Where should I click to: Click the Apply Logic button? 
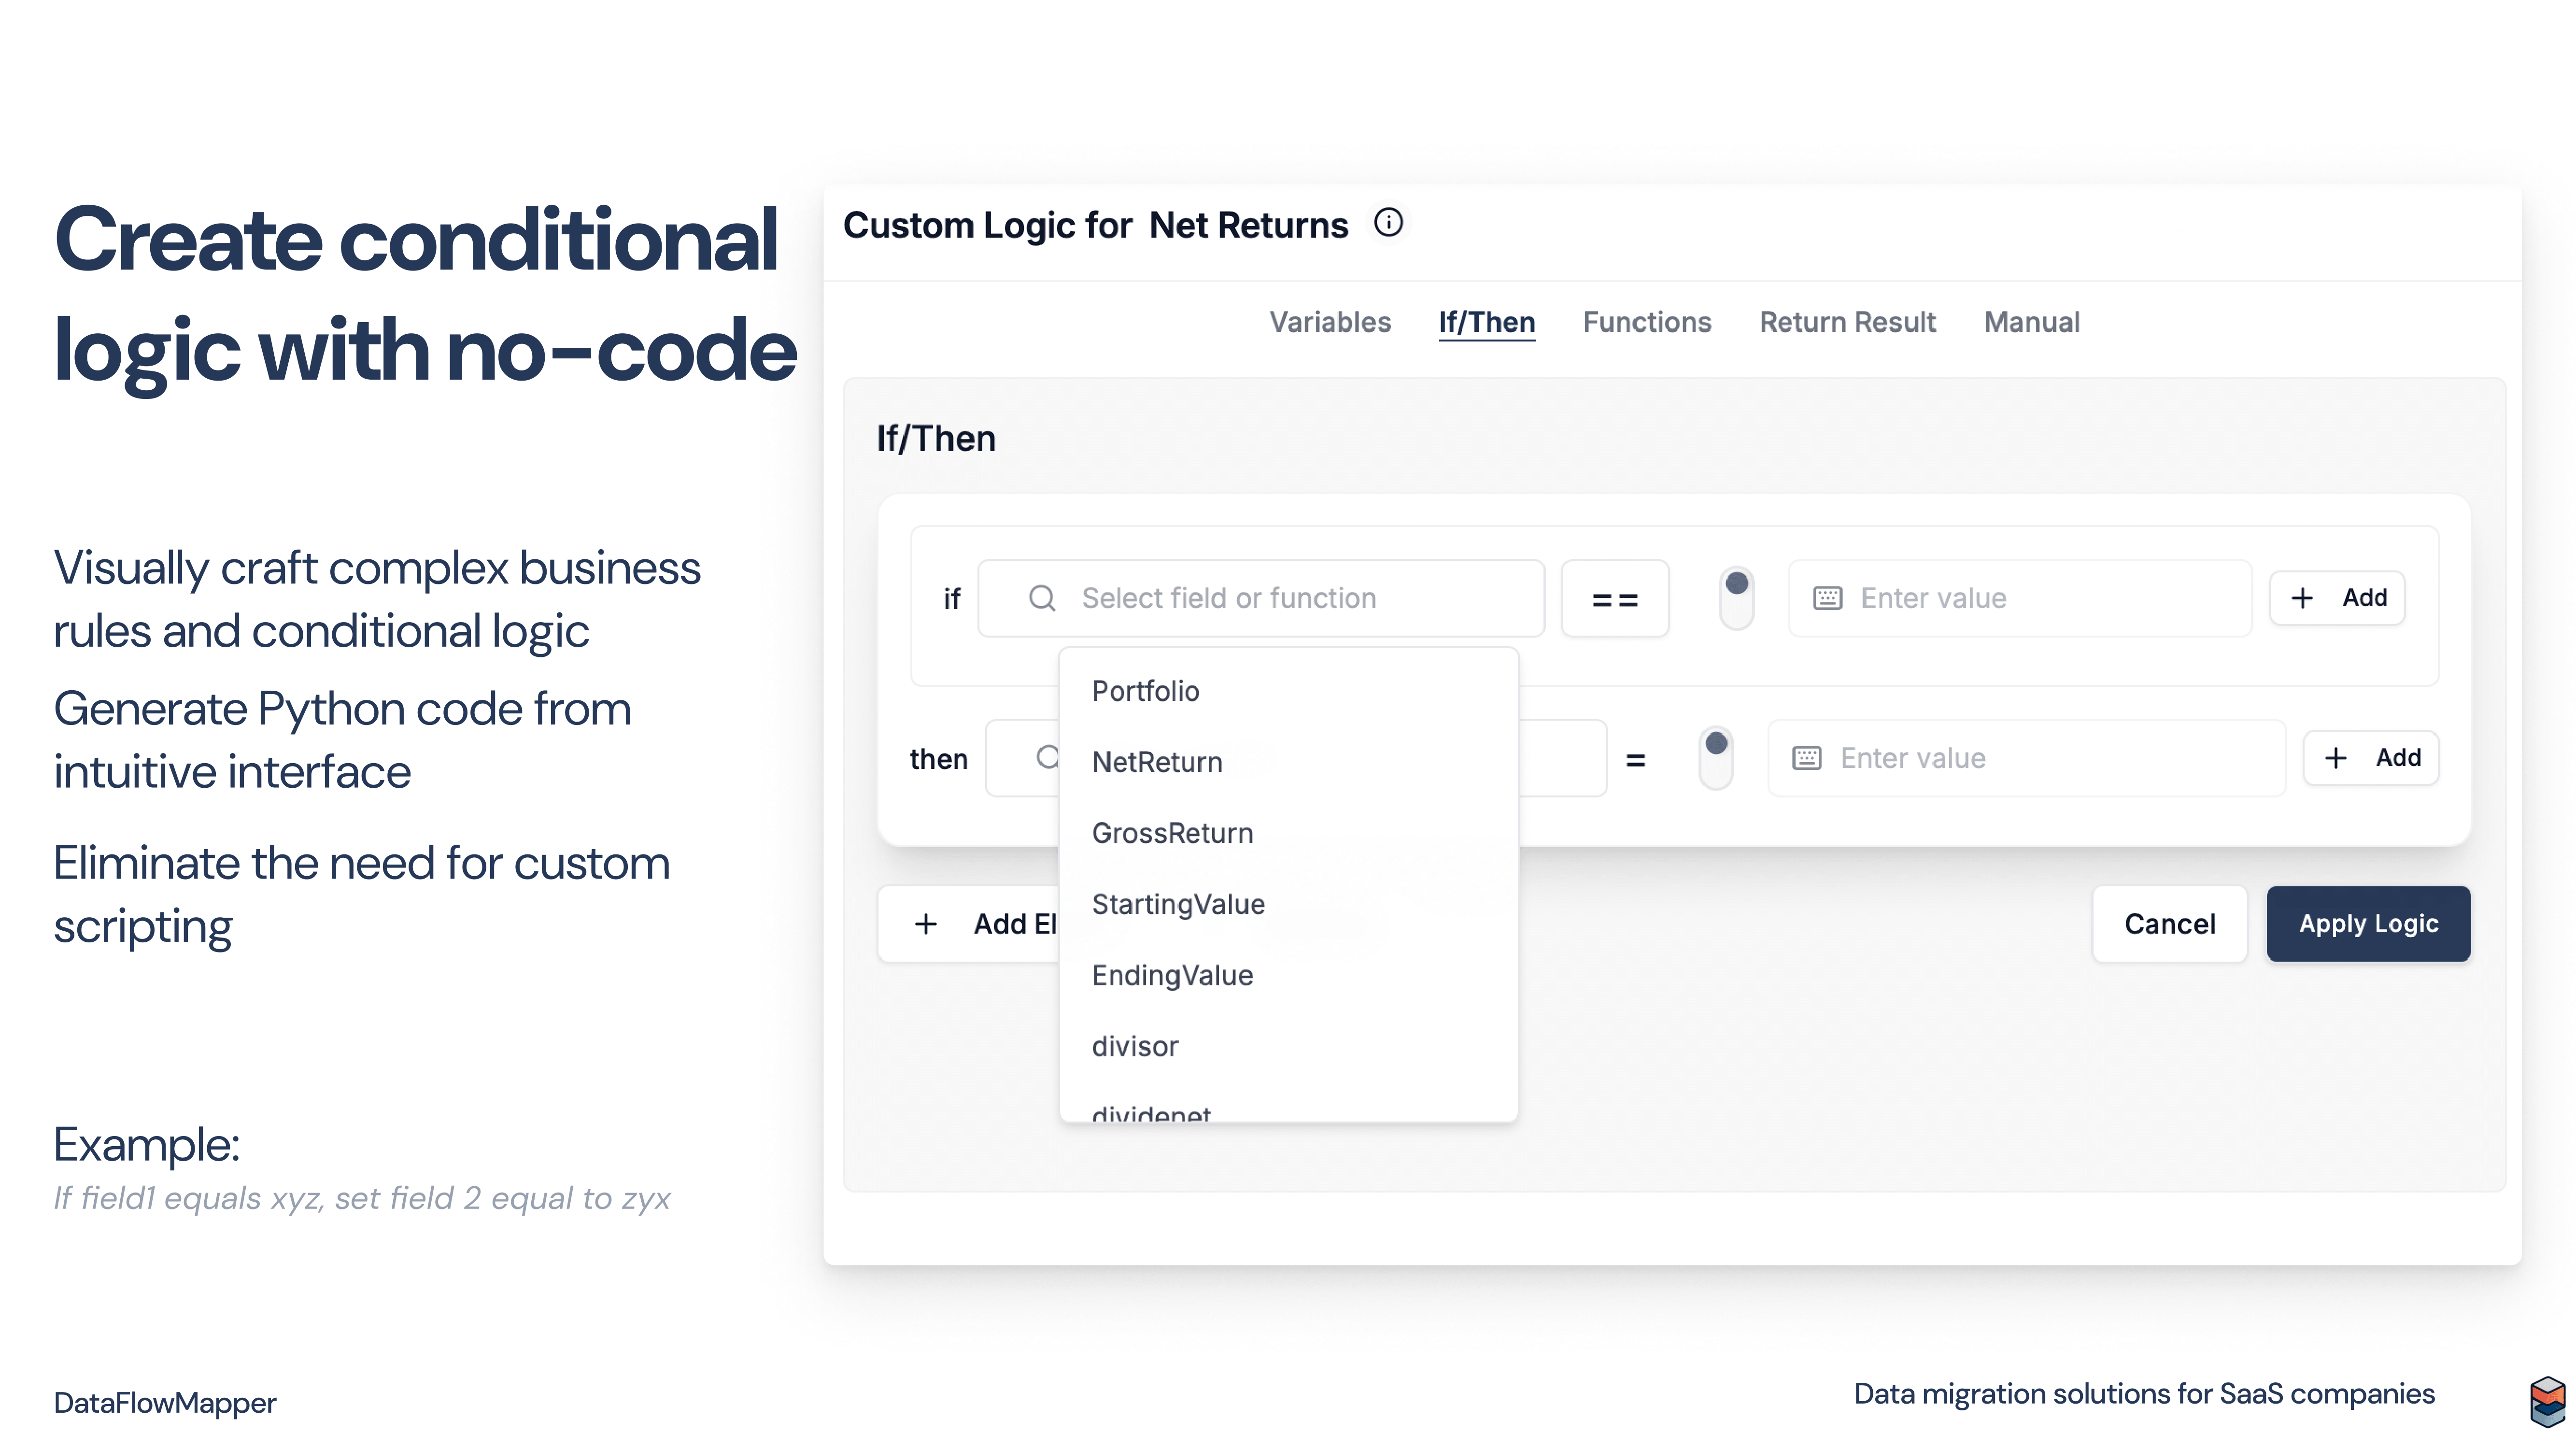[x=2368, y=923]
